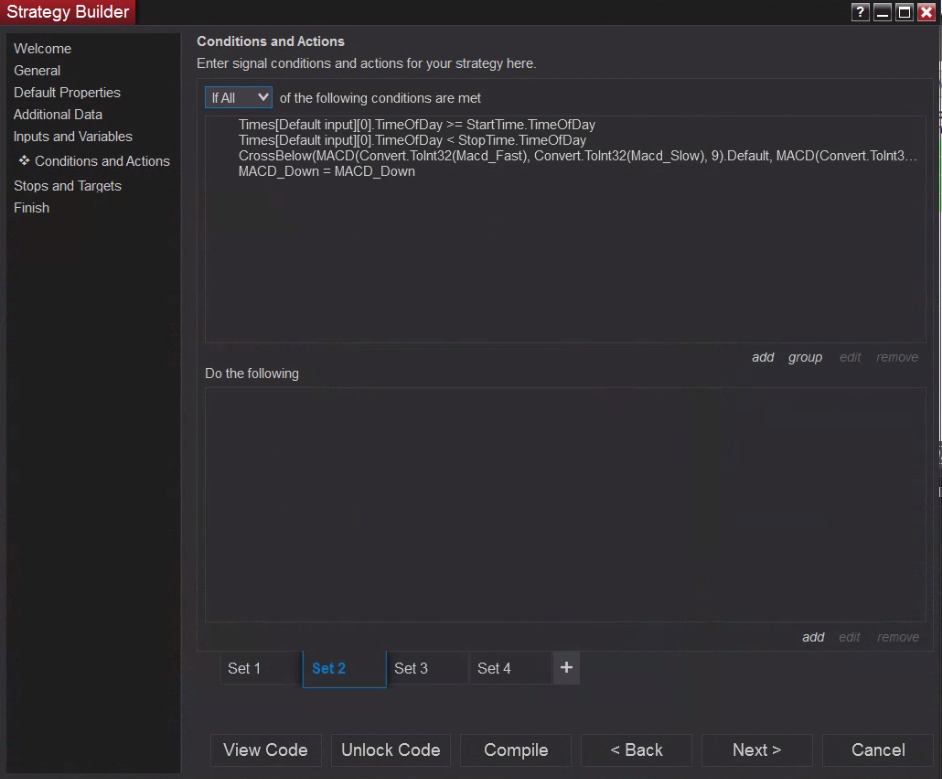Open the General page

(x=37, y=70)
